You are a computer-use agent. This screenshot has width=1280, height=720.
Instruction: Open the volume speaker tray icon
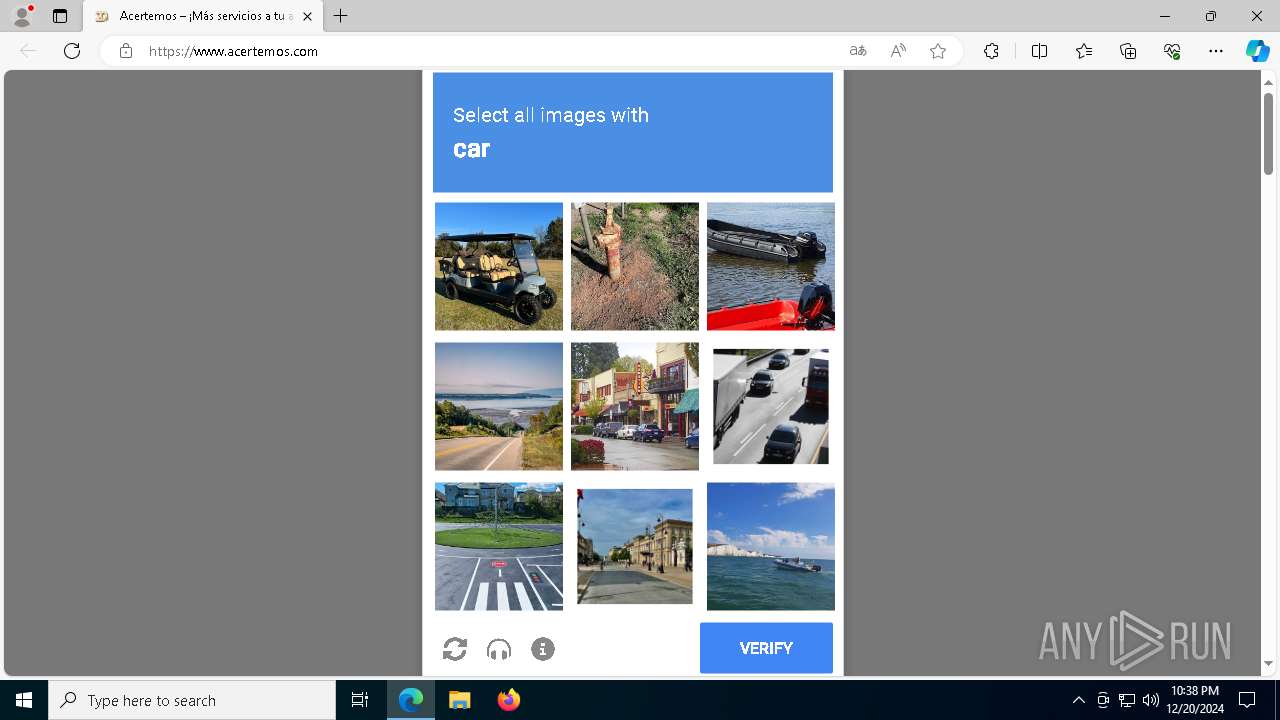[1150, 700]
